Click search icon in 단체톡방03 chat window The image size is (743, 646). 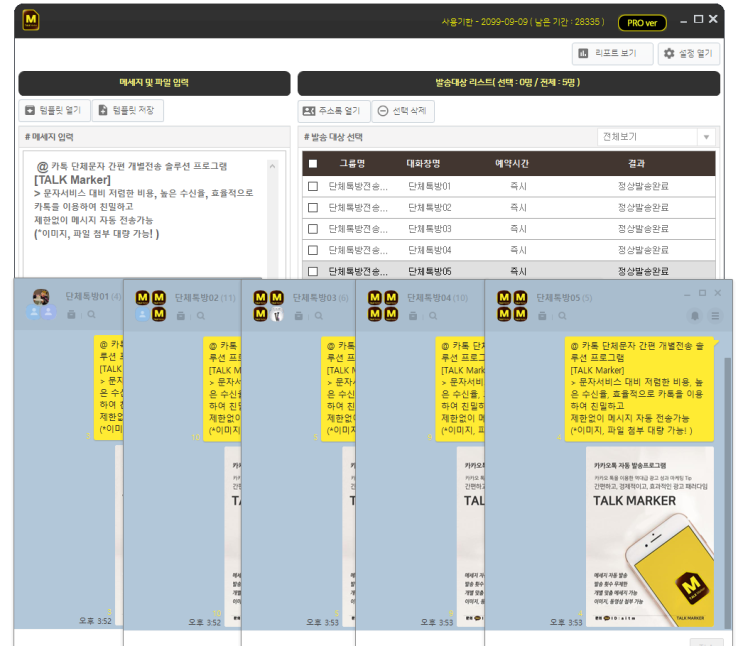319,316
